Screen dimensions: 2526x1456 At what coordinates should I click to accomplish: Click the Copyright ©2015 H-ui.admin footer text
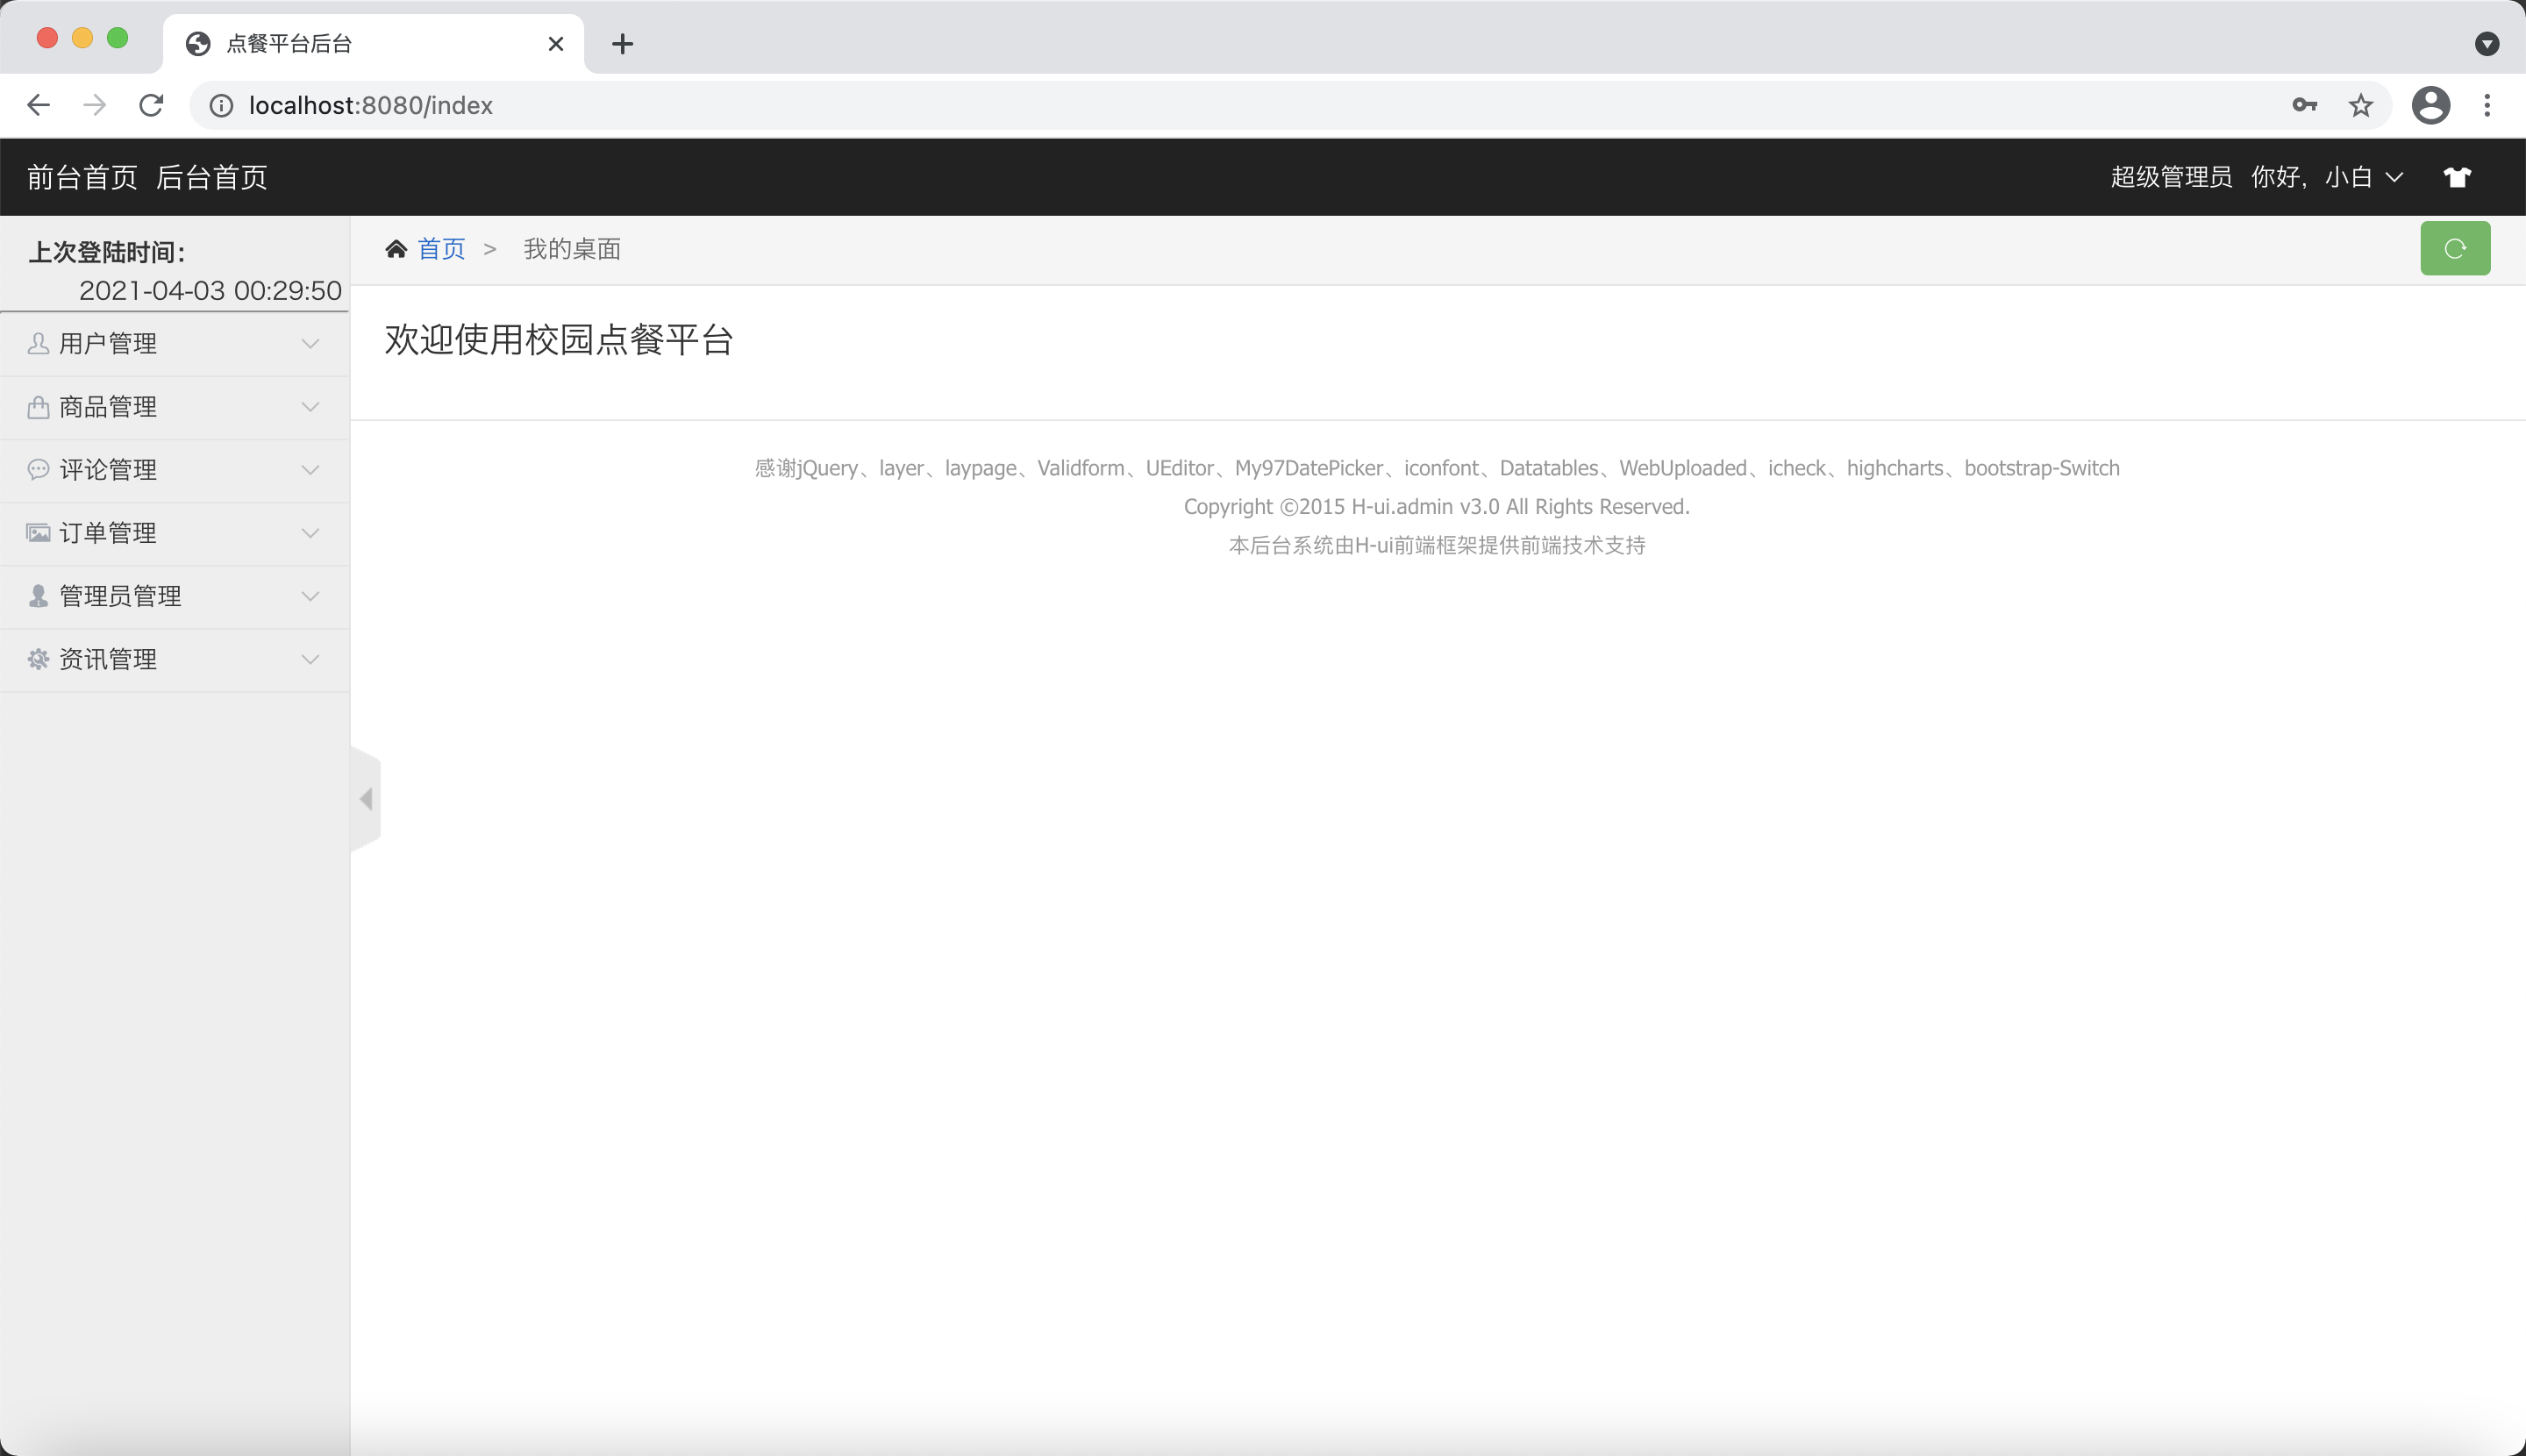click(x=1437, y=506)
